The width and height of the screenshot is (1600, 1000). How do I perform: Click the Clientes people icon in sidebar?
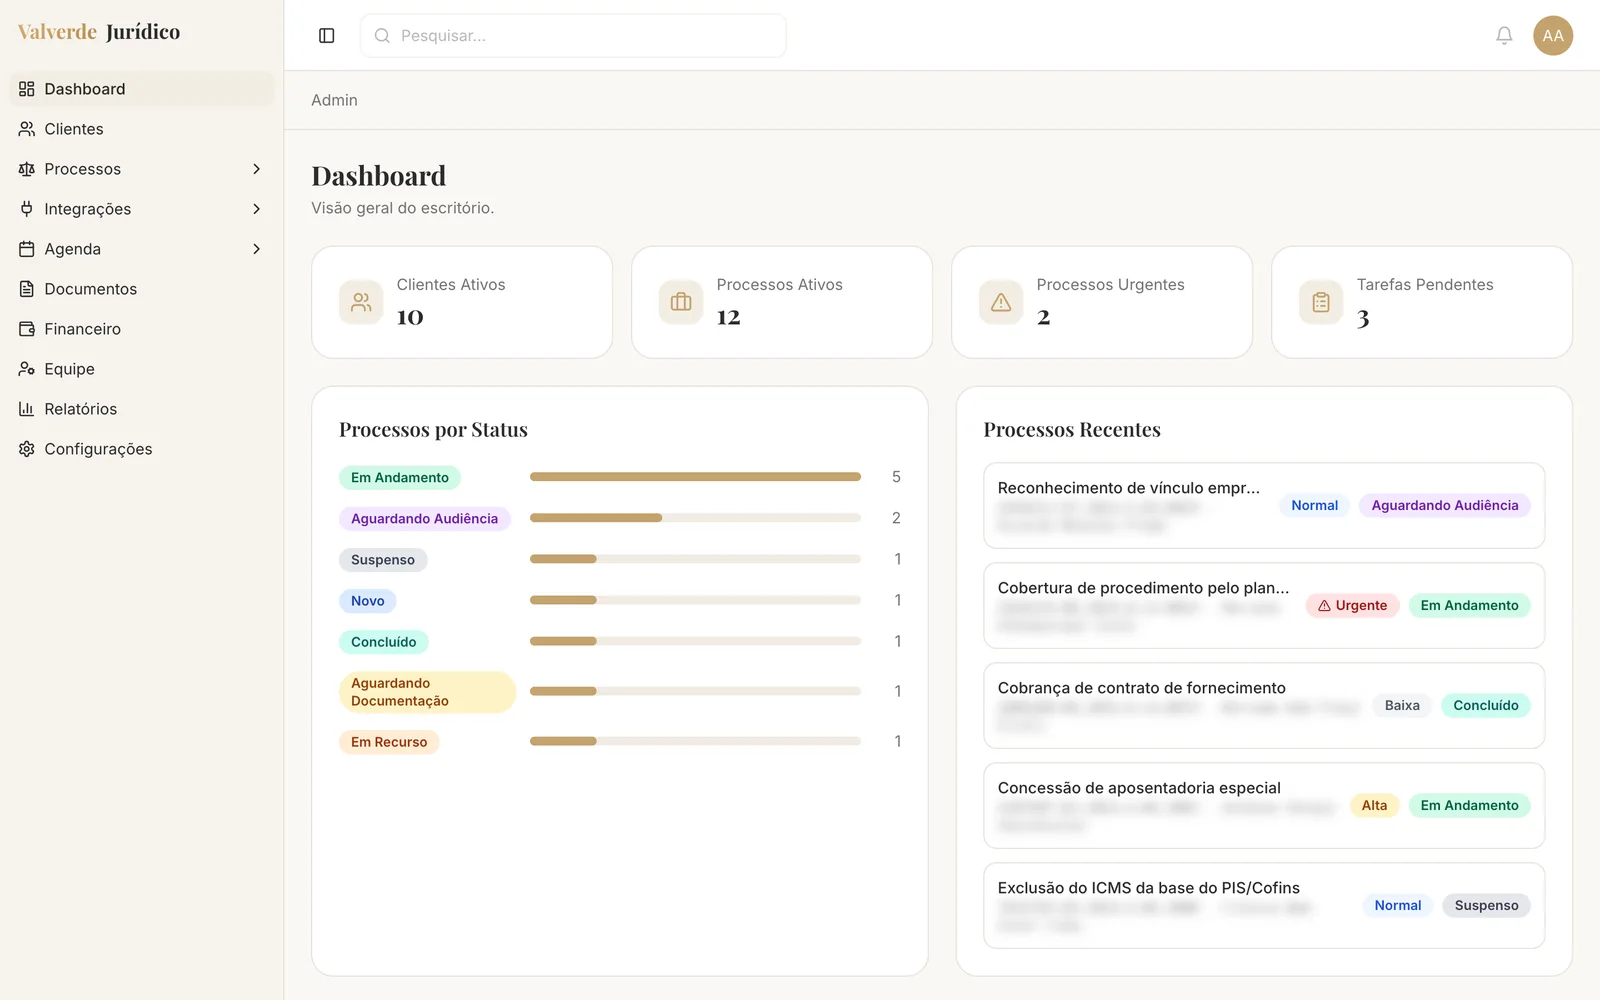click(x=27, y=129)
